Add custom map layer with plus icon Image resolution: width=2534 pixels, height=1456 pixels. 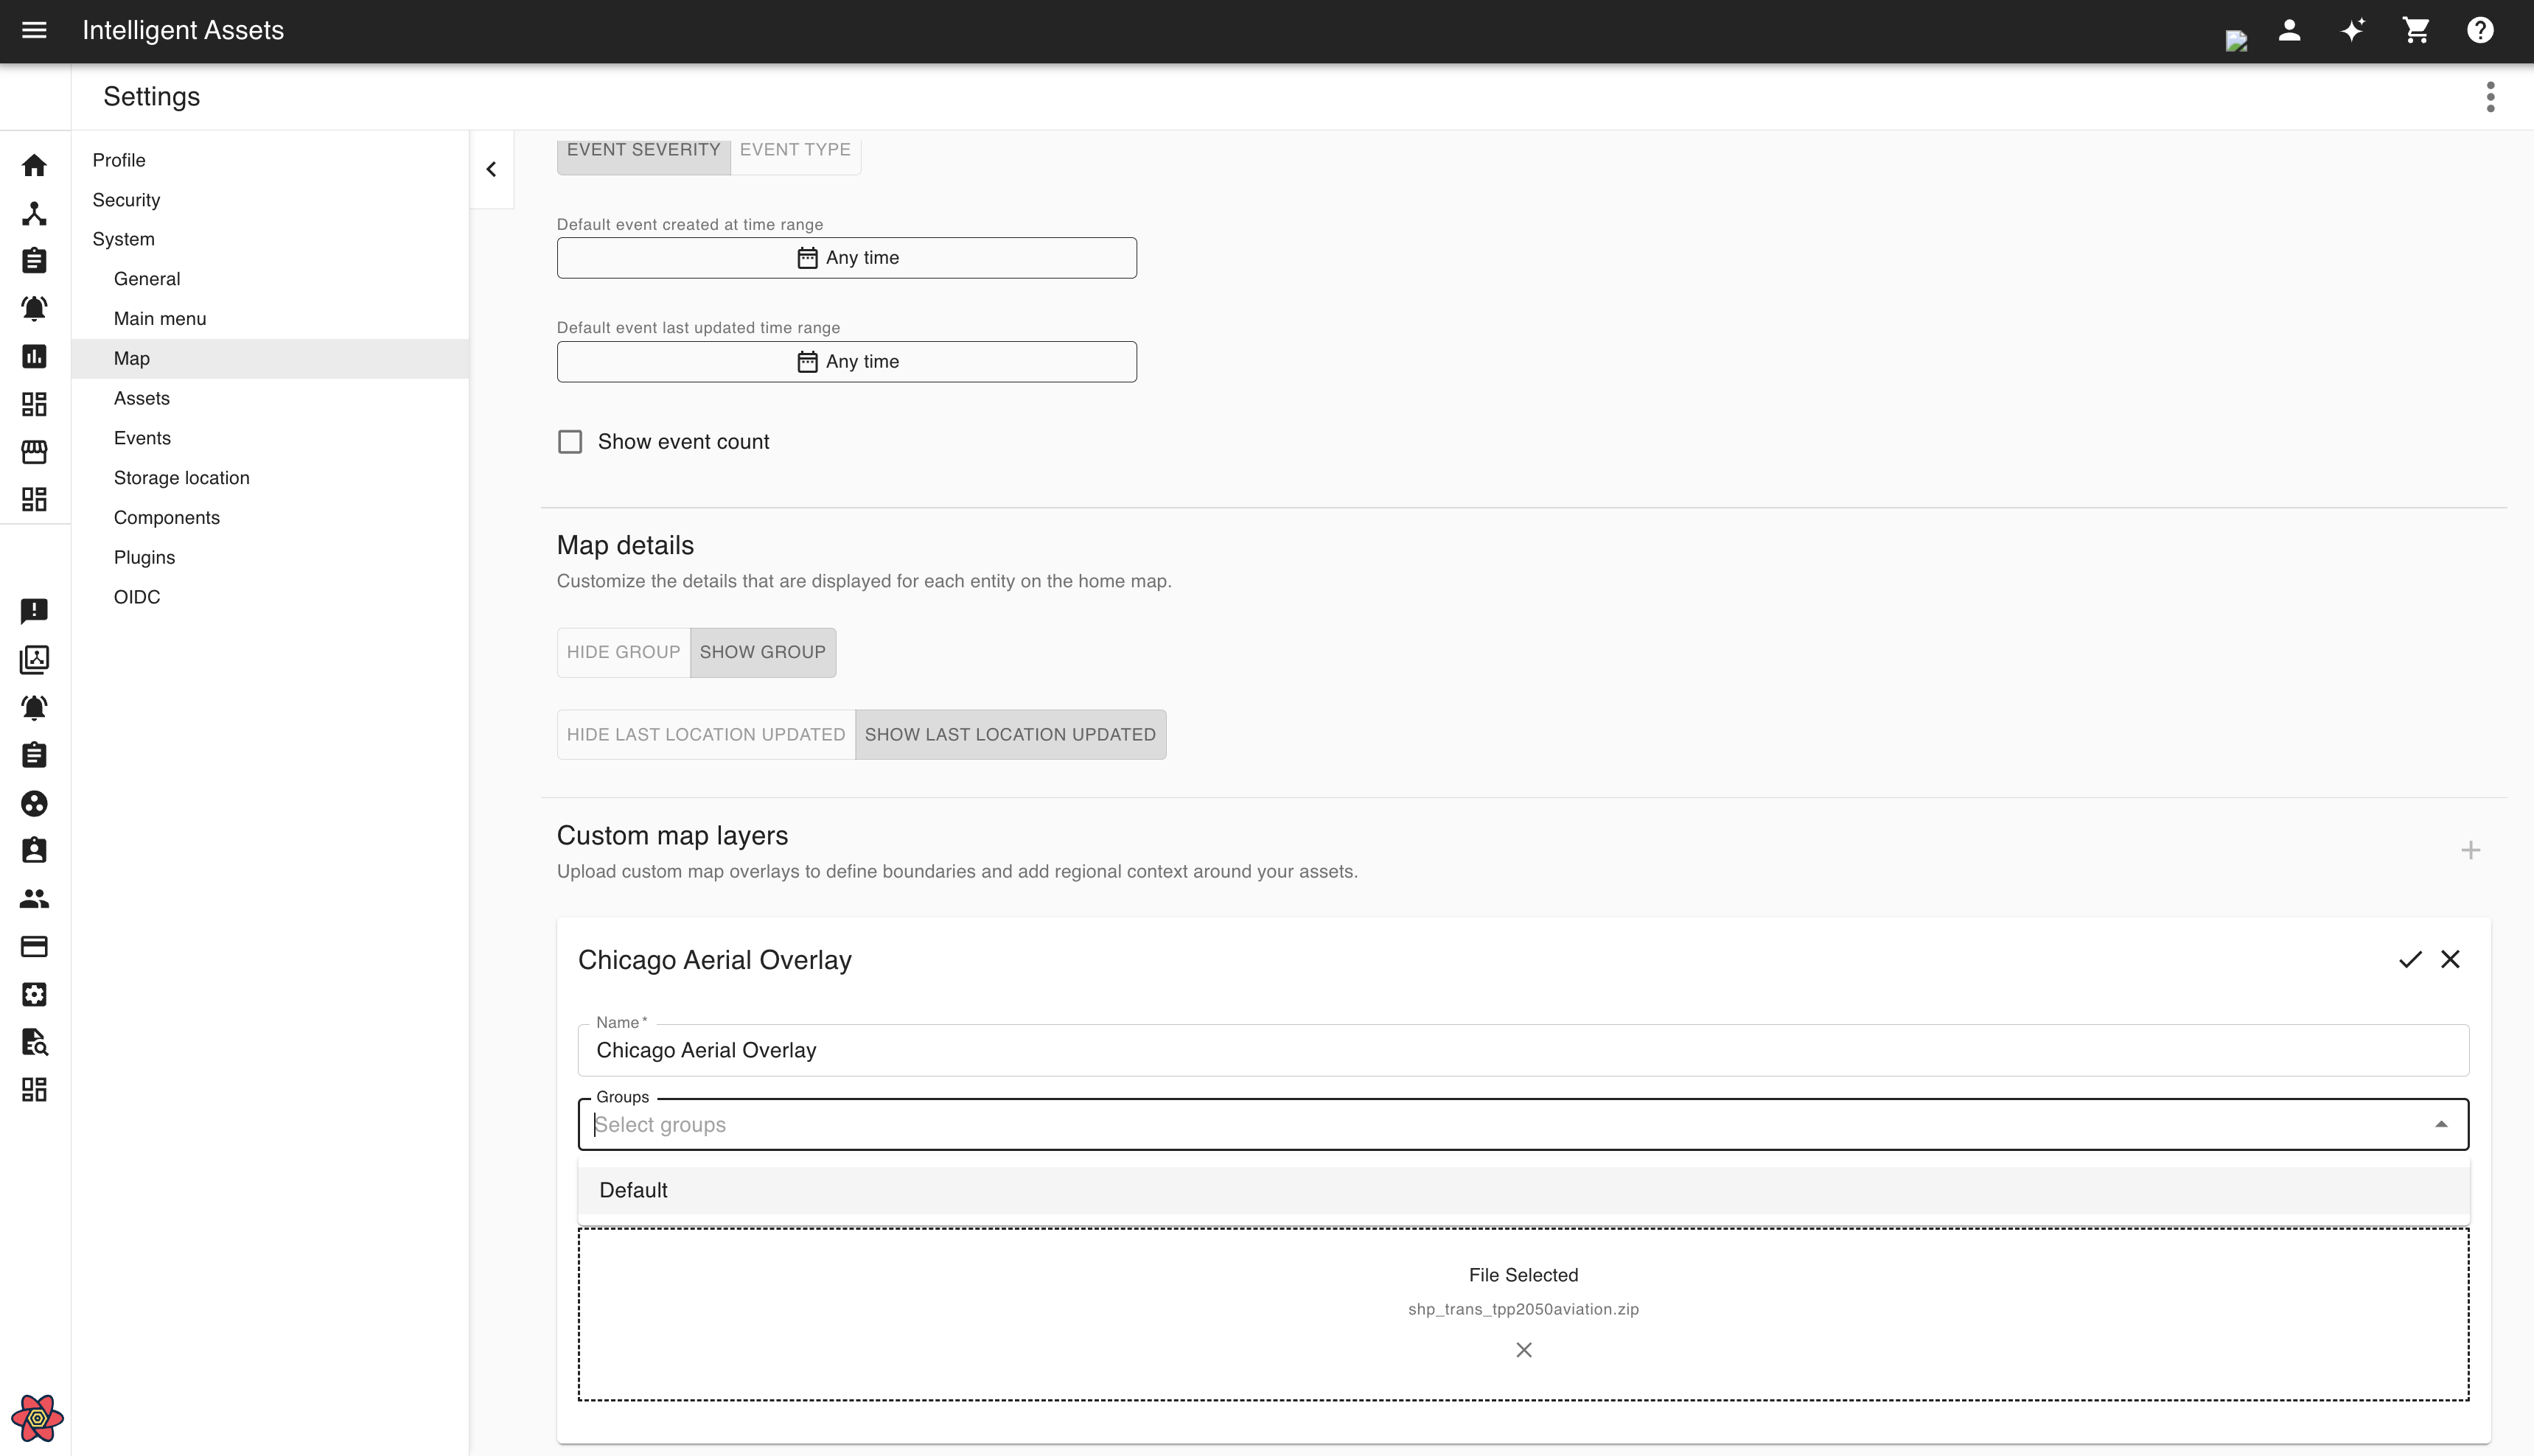[2470, 850]
